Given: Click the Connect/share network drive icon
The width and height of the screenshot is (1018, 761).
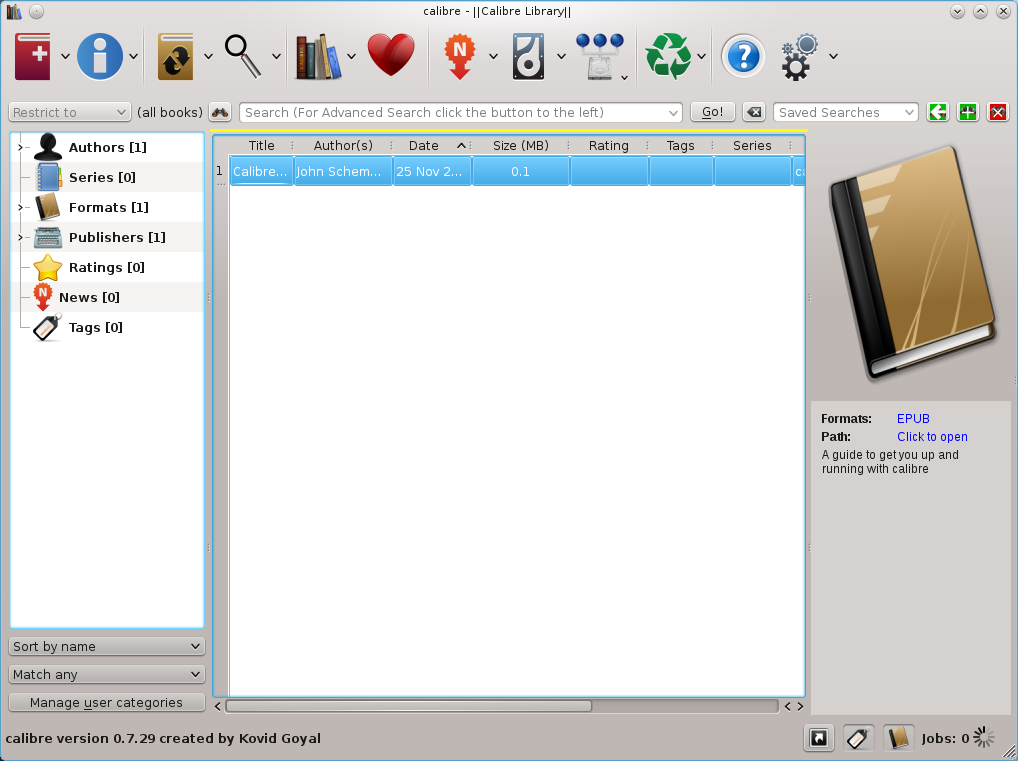Looking at the screenshot, I should pyautogui.click(x=599, y=56).
